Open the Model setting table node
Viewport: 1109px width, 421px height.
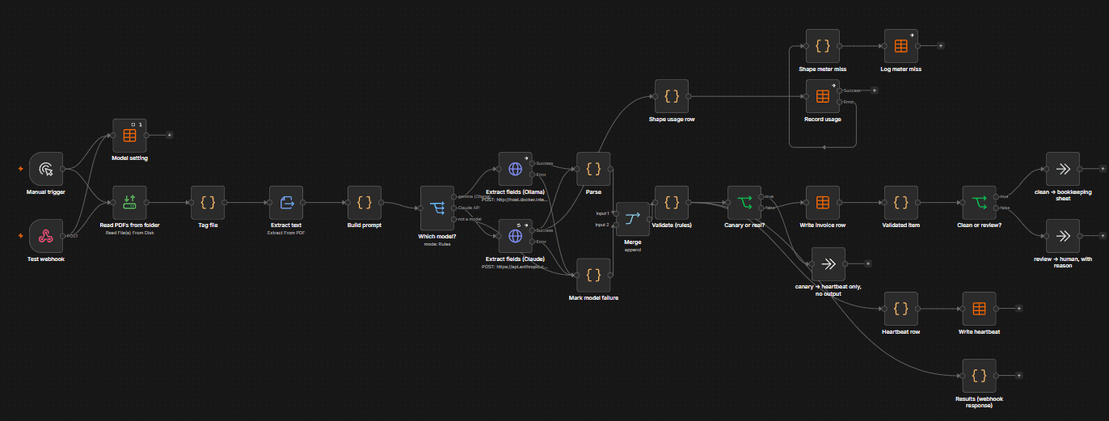pyautogui.click(x=129, y=135)
